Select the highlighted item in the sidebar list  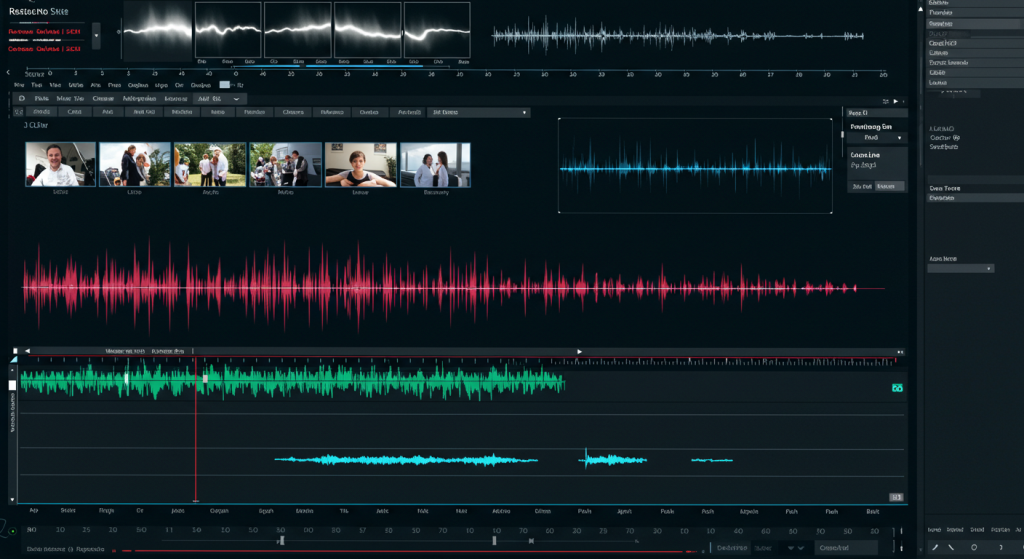pos(962,23)
